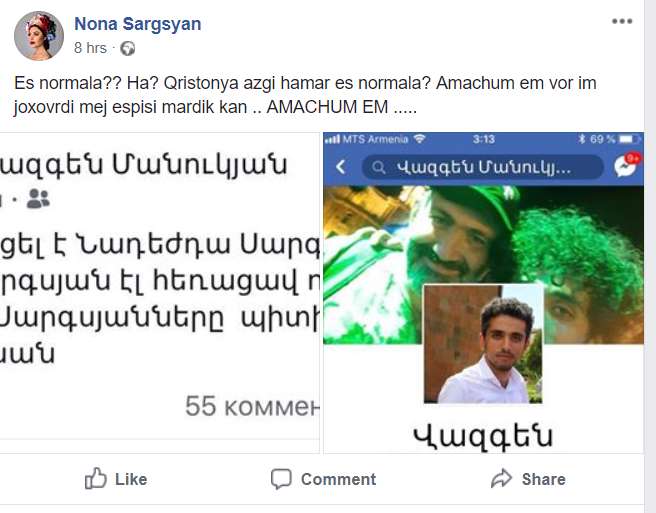Click the 55 comments count text

[x=252, y=406]
